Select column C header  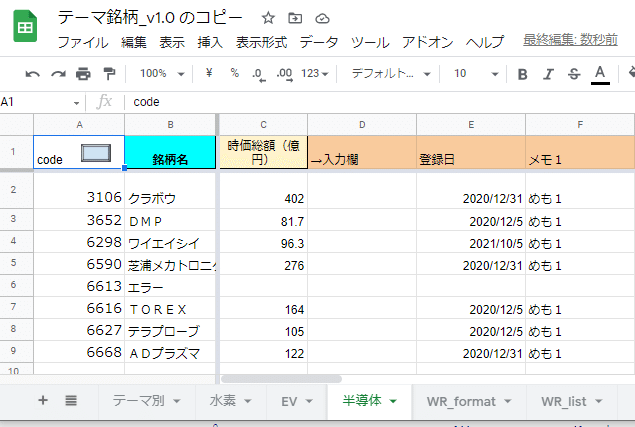click(263, 125)
